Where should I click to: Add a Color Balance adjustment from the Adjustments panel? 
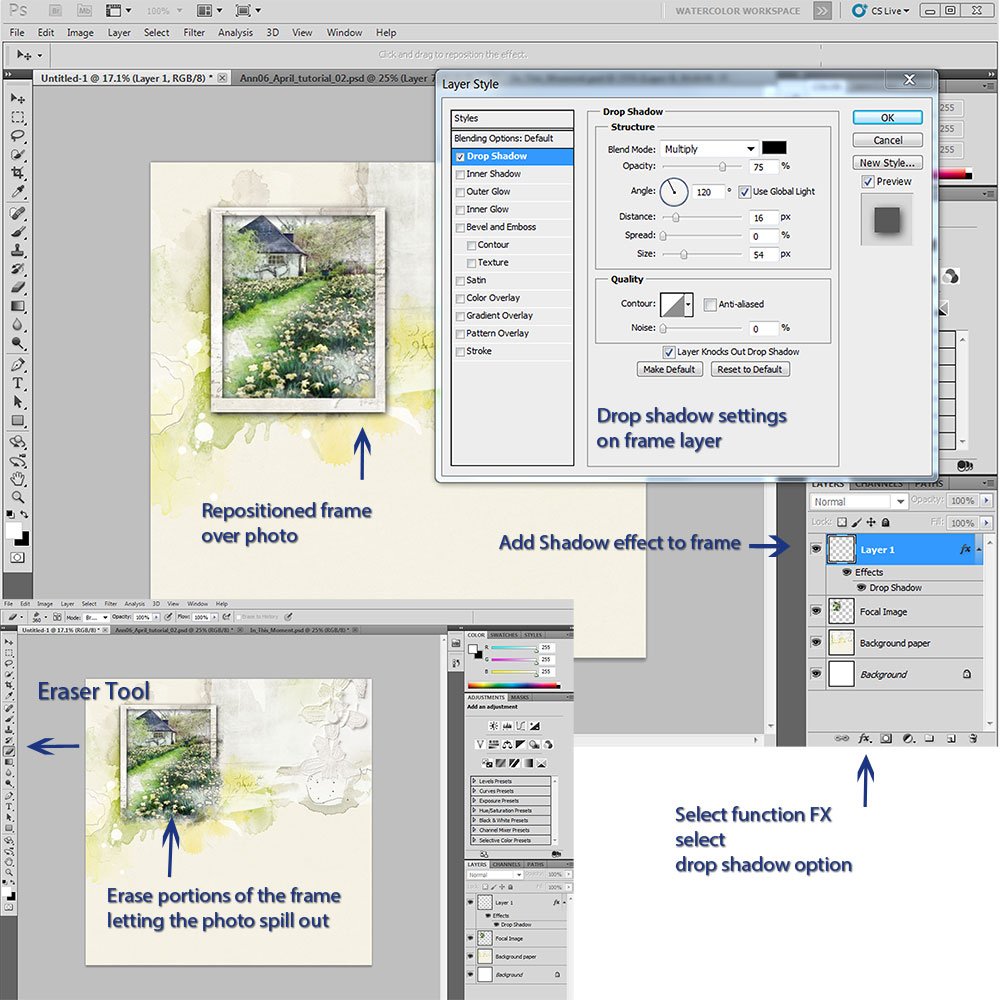[507, 744]
